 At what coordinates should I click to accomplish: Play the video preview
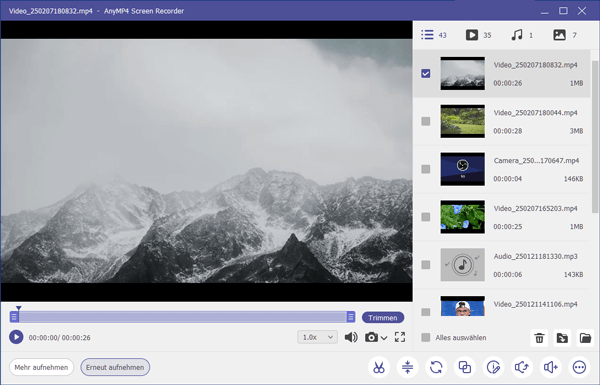(x=16, y=337)
